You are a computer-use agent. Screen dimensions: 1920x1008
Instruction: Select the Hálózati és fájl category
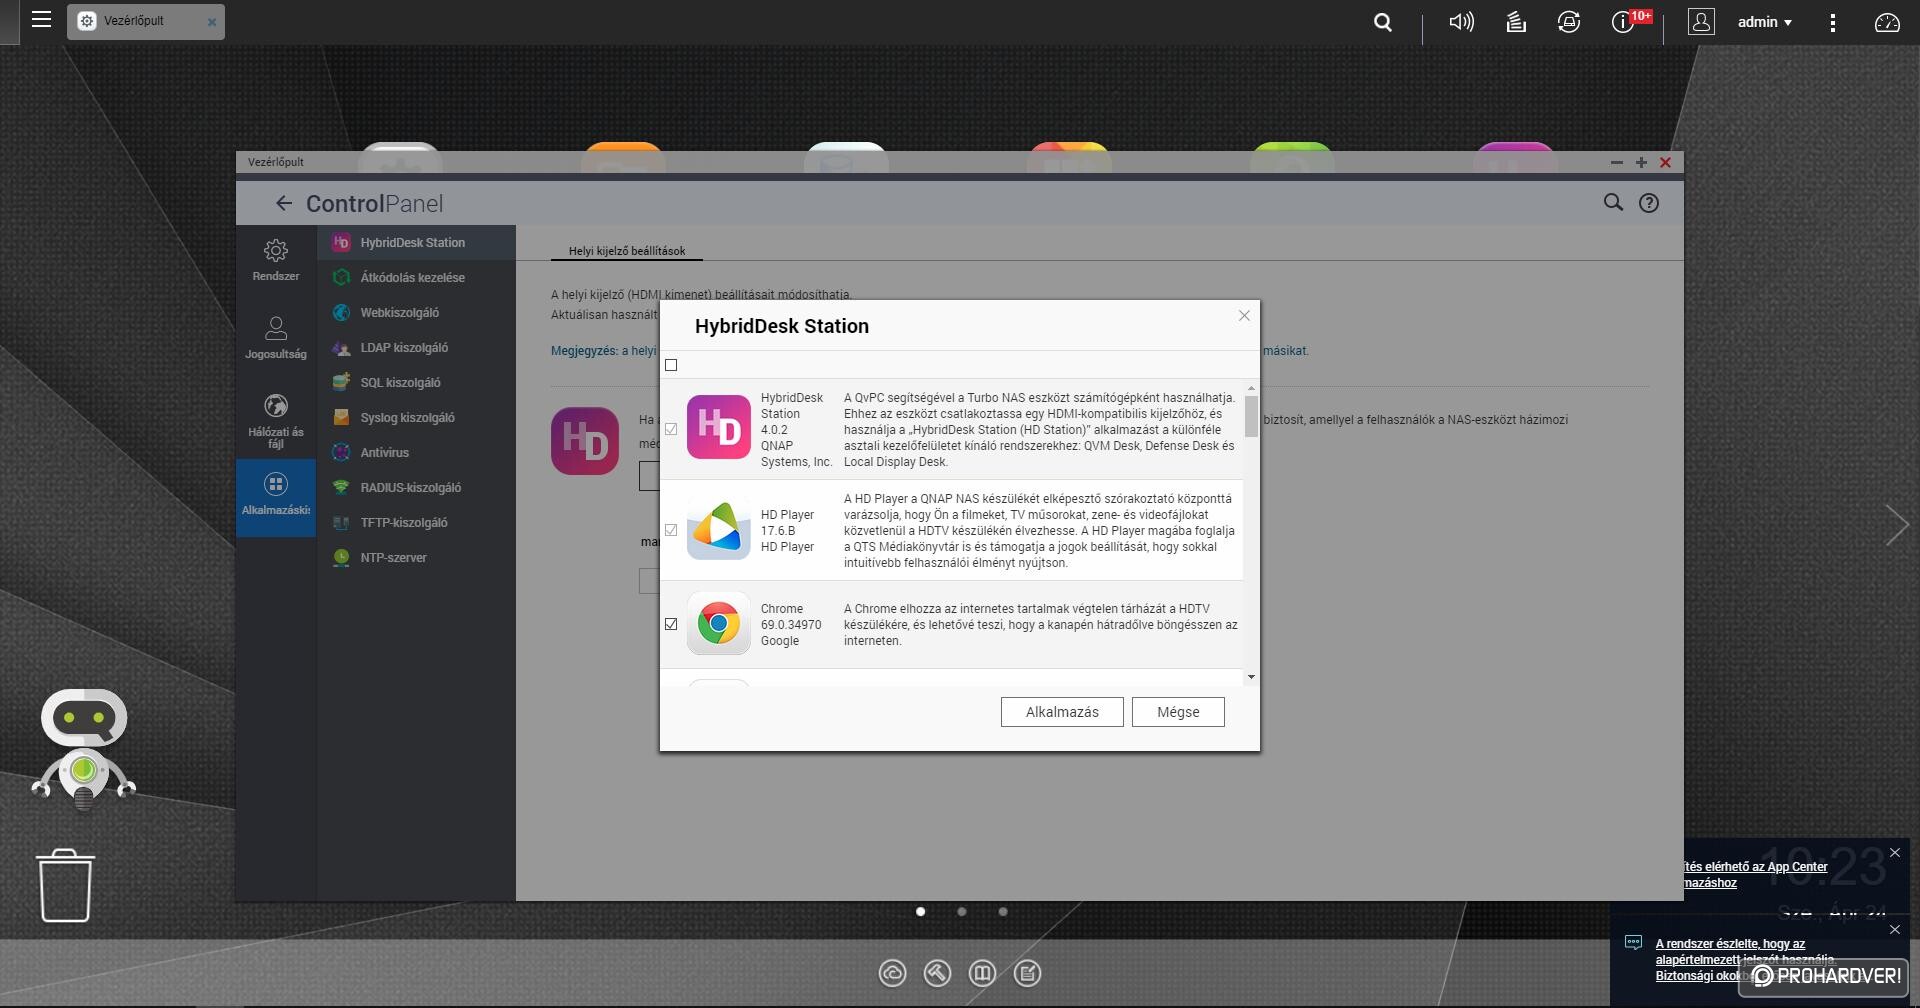[276, 421]
